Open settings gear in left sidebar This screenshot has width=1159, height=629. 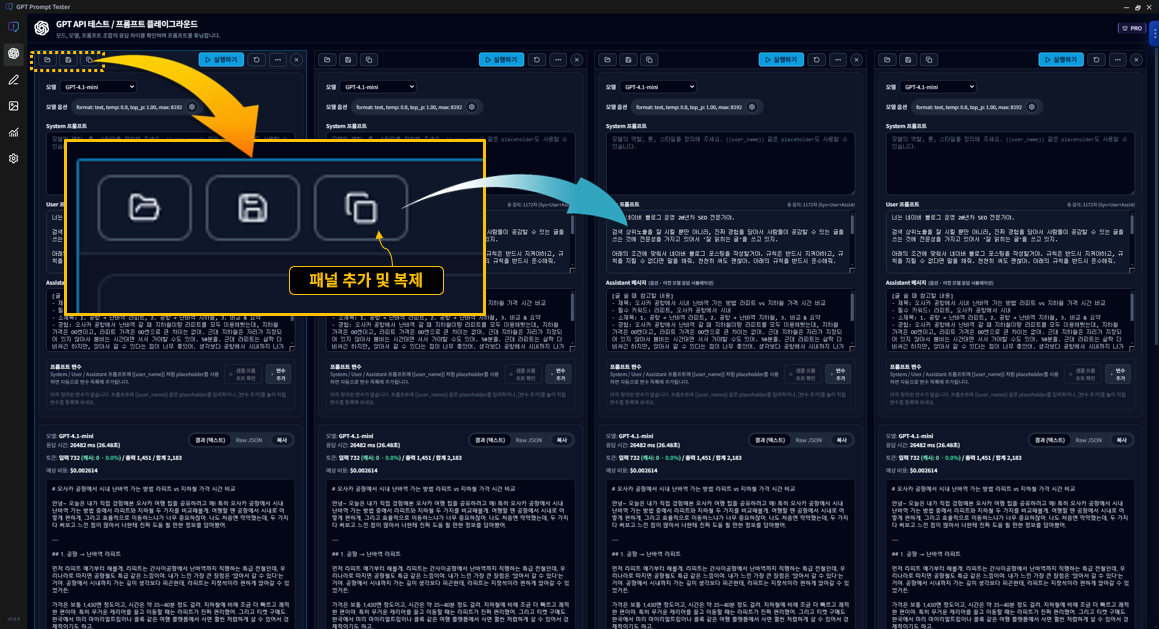[x=14, y=158]
